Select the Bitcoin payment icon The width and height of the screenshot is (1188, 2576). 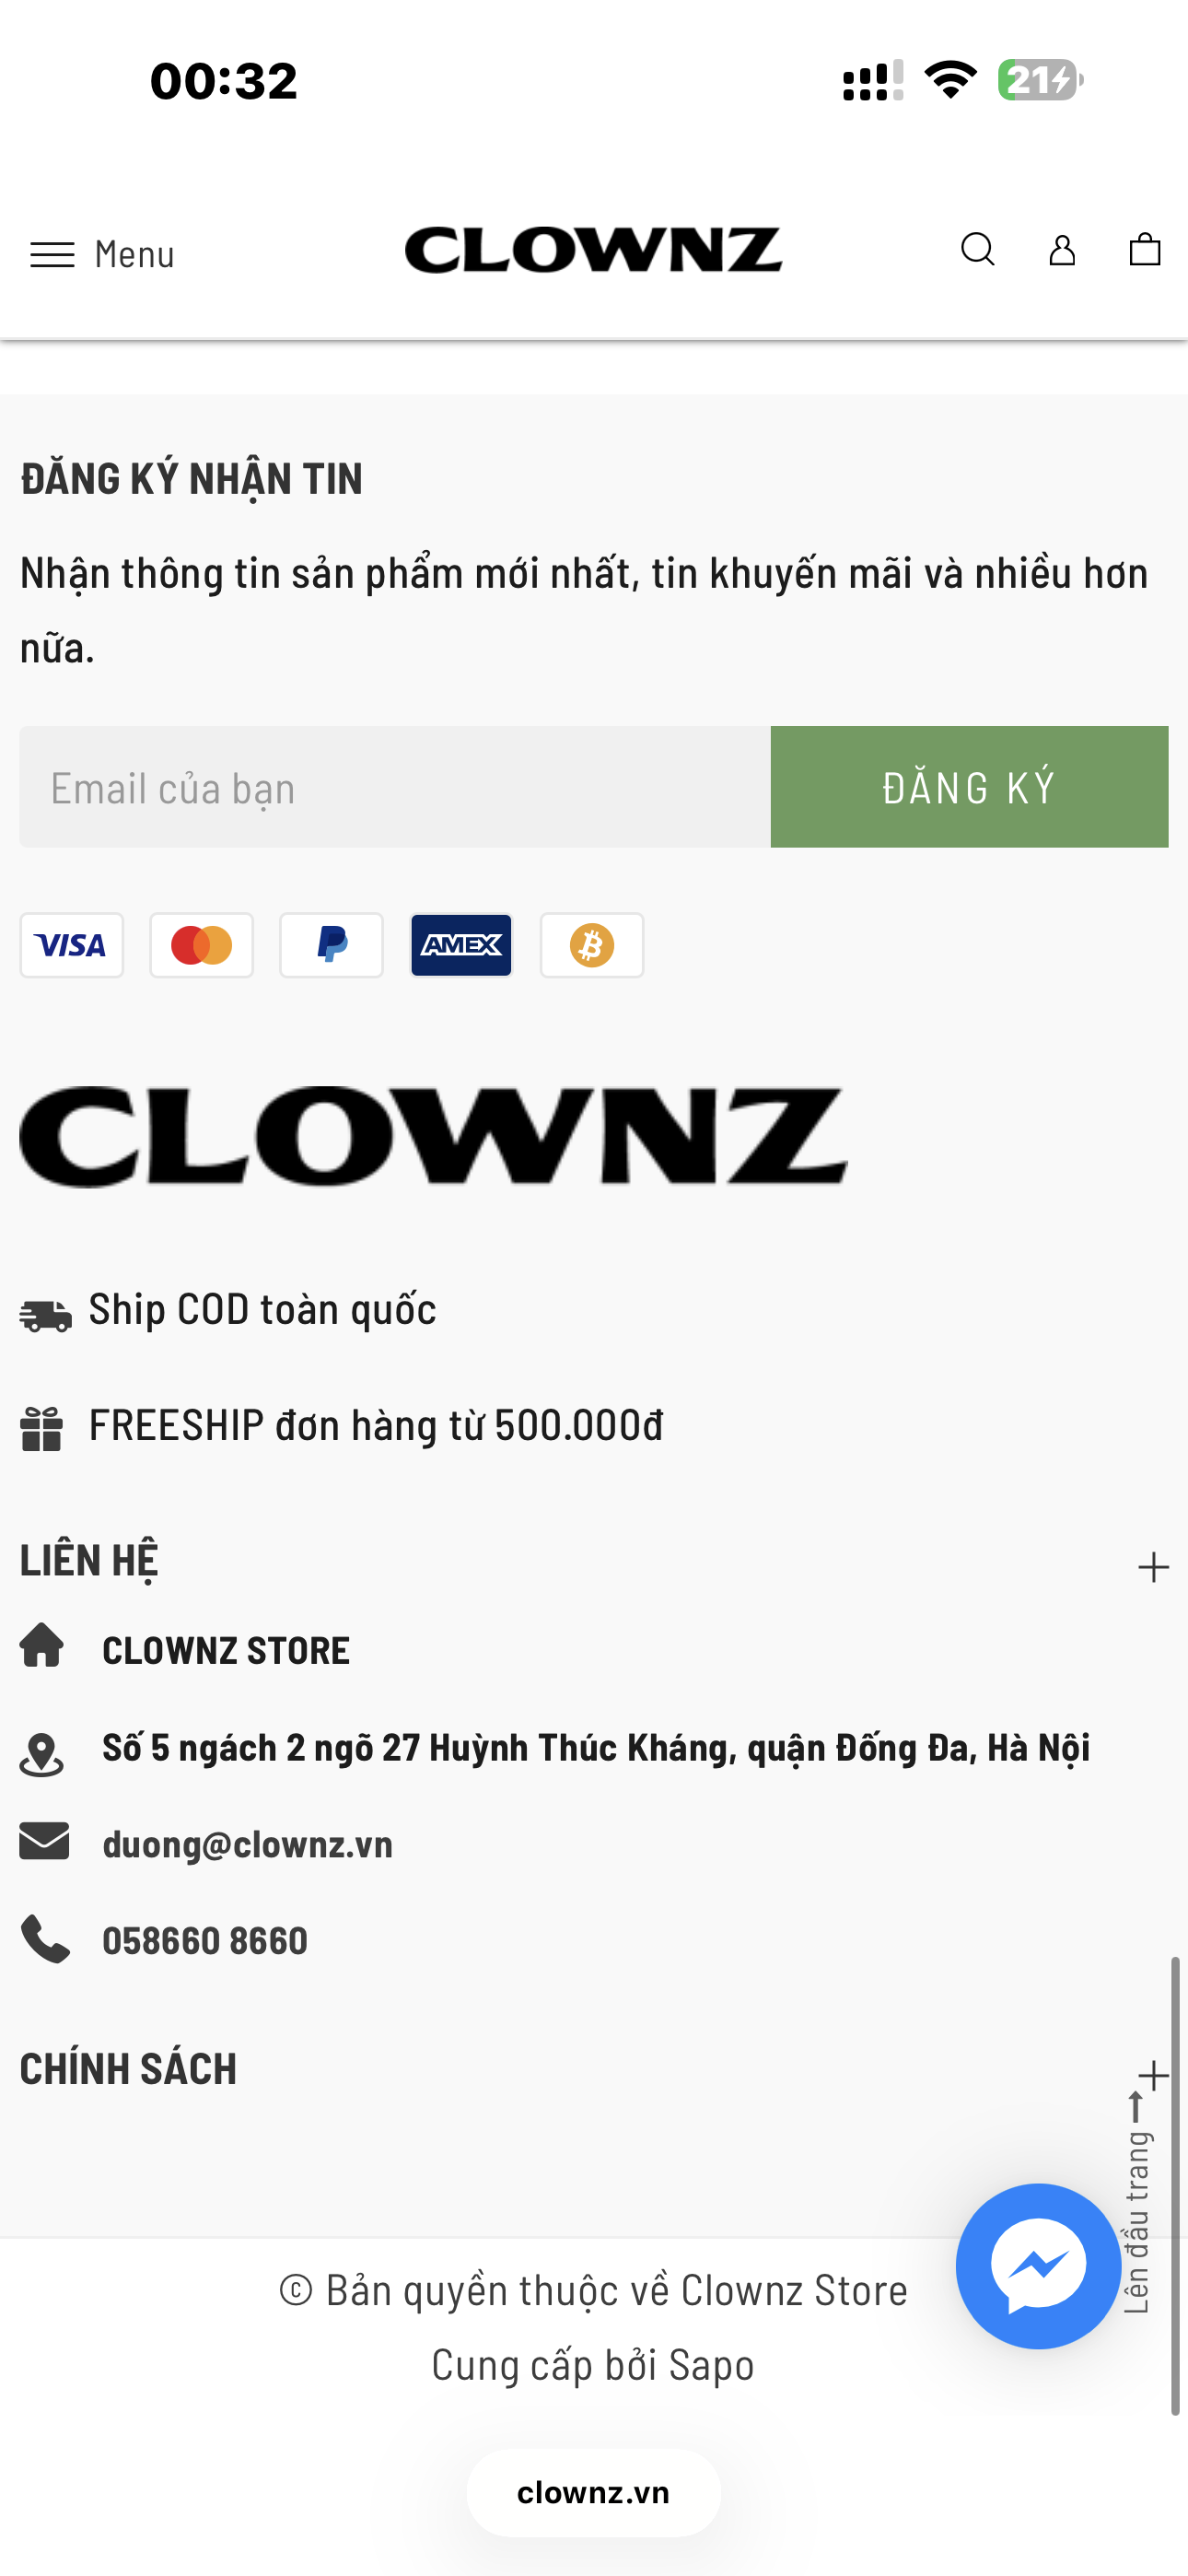592,945
